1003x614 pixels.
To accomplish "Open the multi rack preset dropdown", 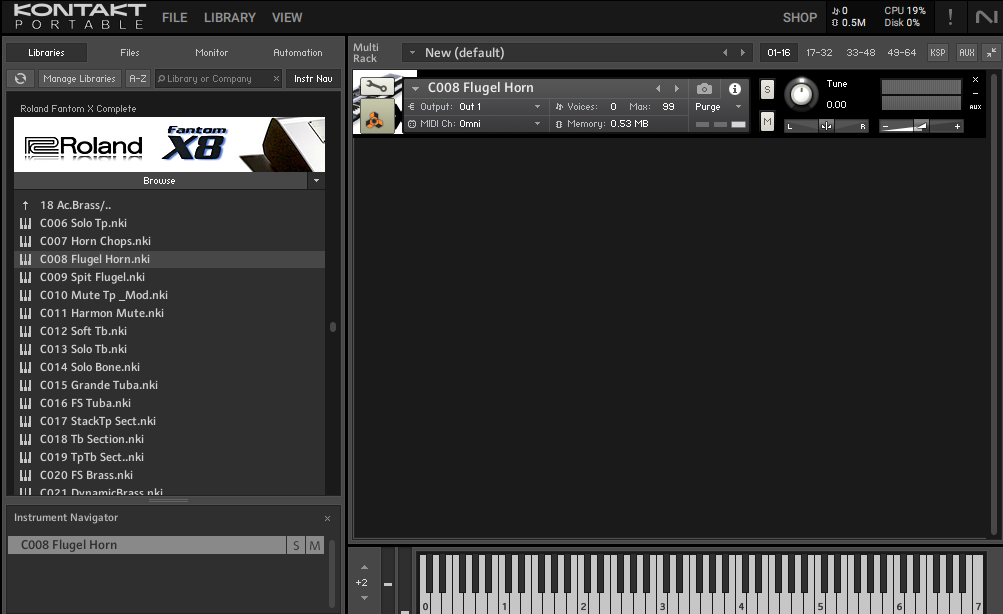I will 413,52.
